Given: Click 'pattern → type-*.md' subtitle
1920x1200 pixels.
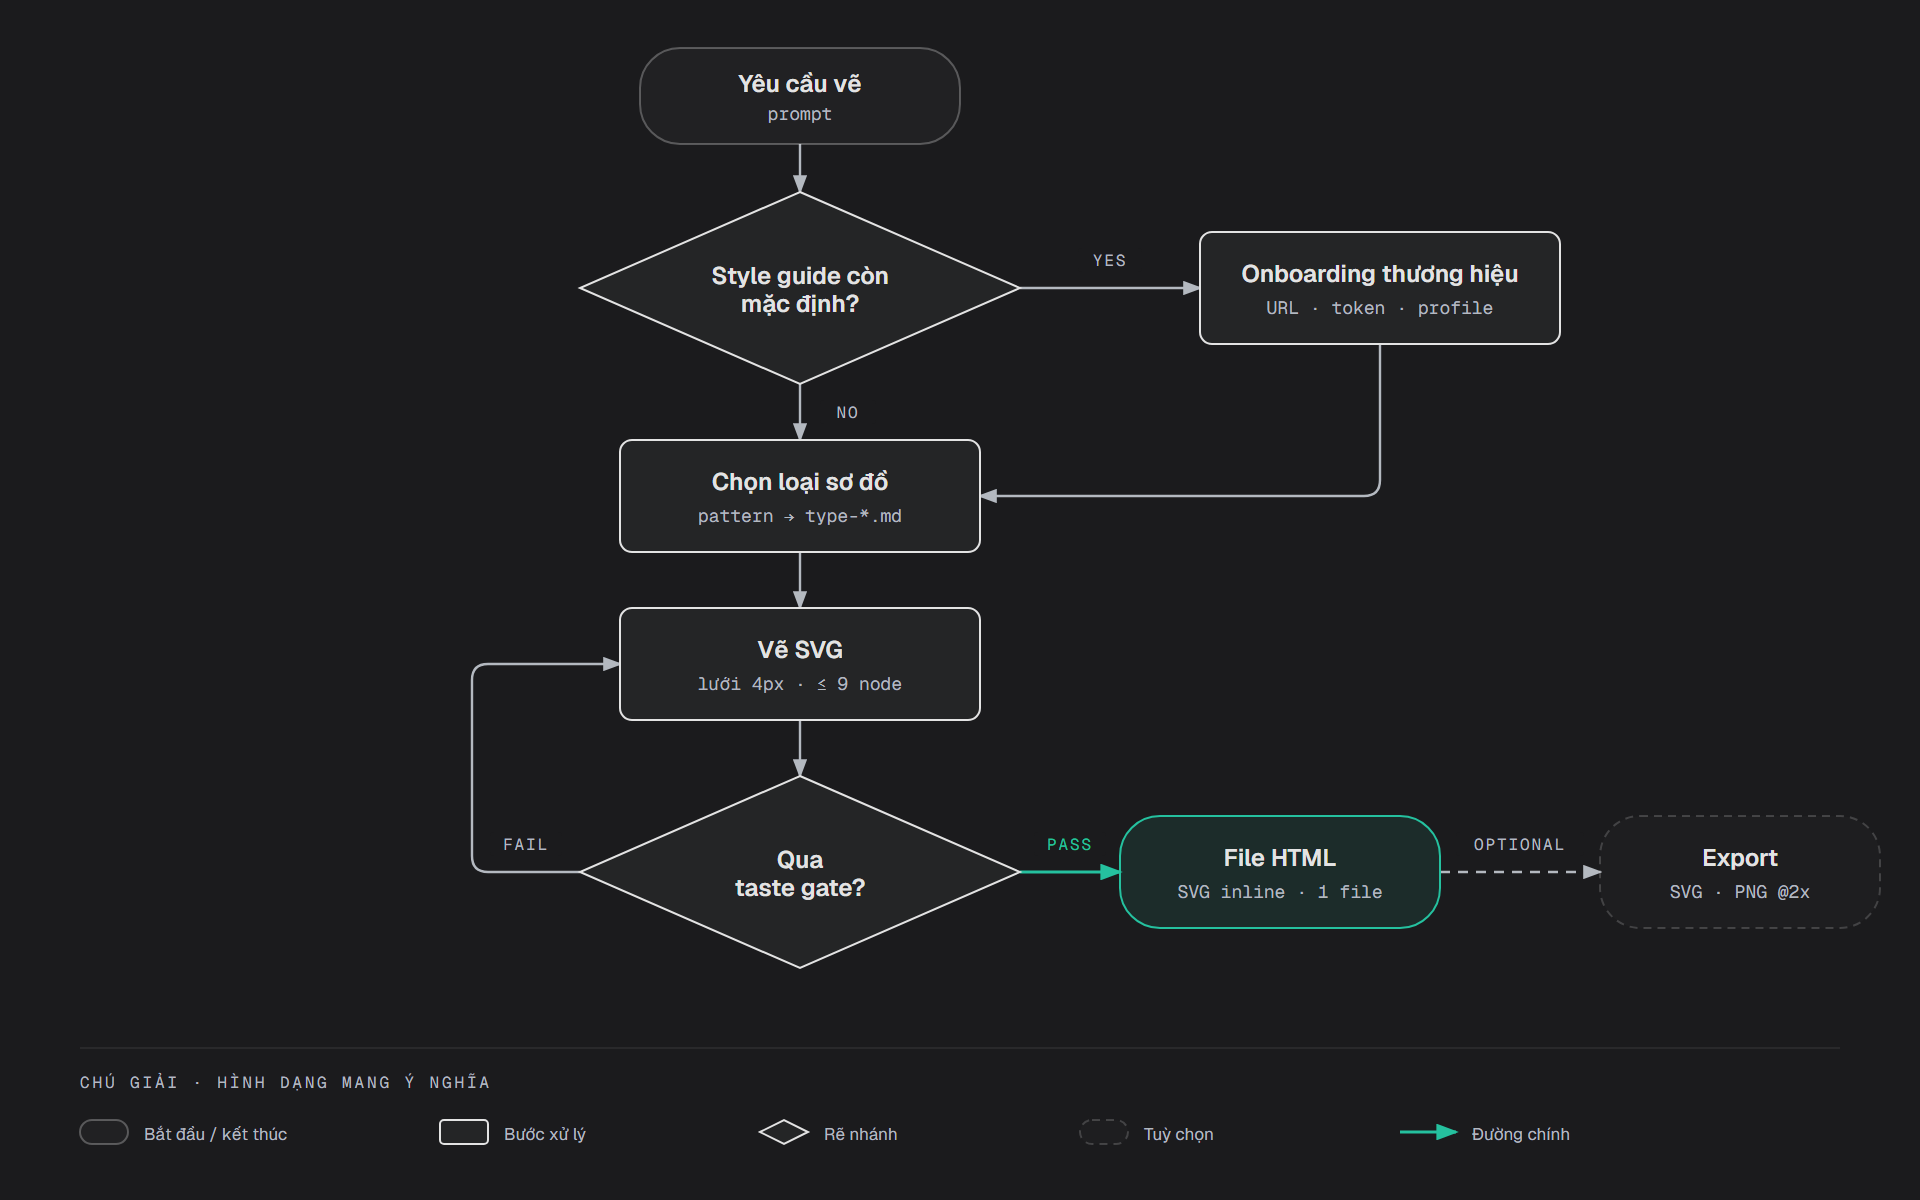Looking at the screenshot, I should pos(800,517).
